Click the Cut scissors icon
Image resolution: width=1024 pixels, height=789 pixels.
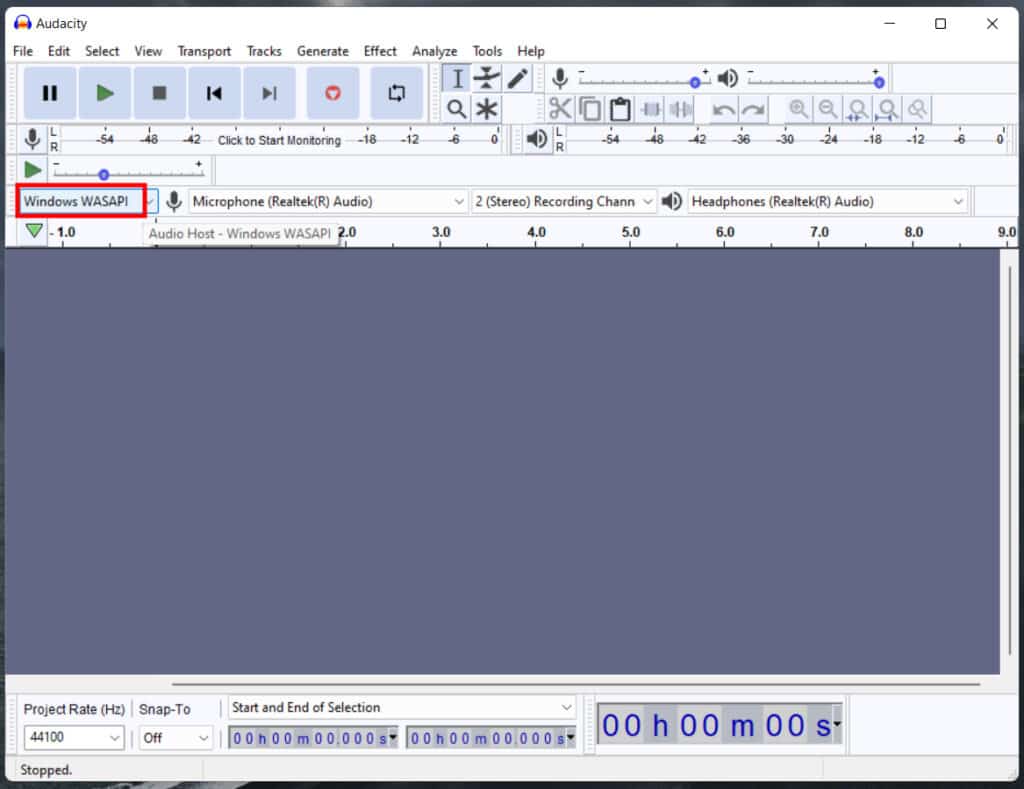[560, 109]
